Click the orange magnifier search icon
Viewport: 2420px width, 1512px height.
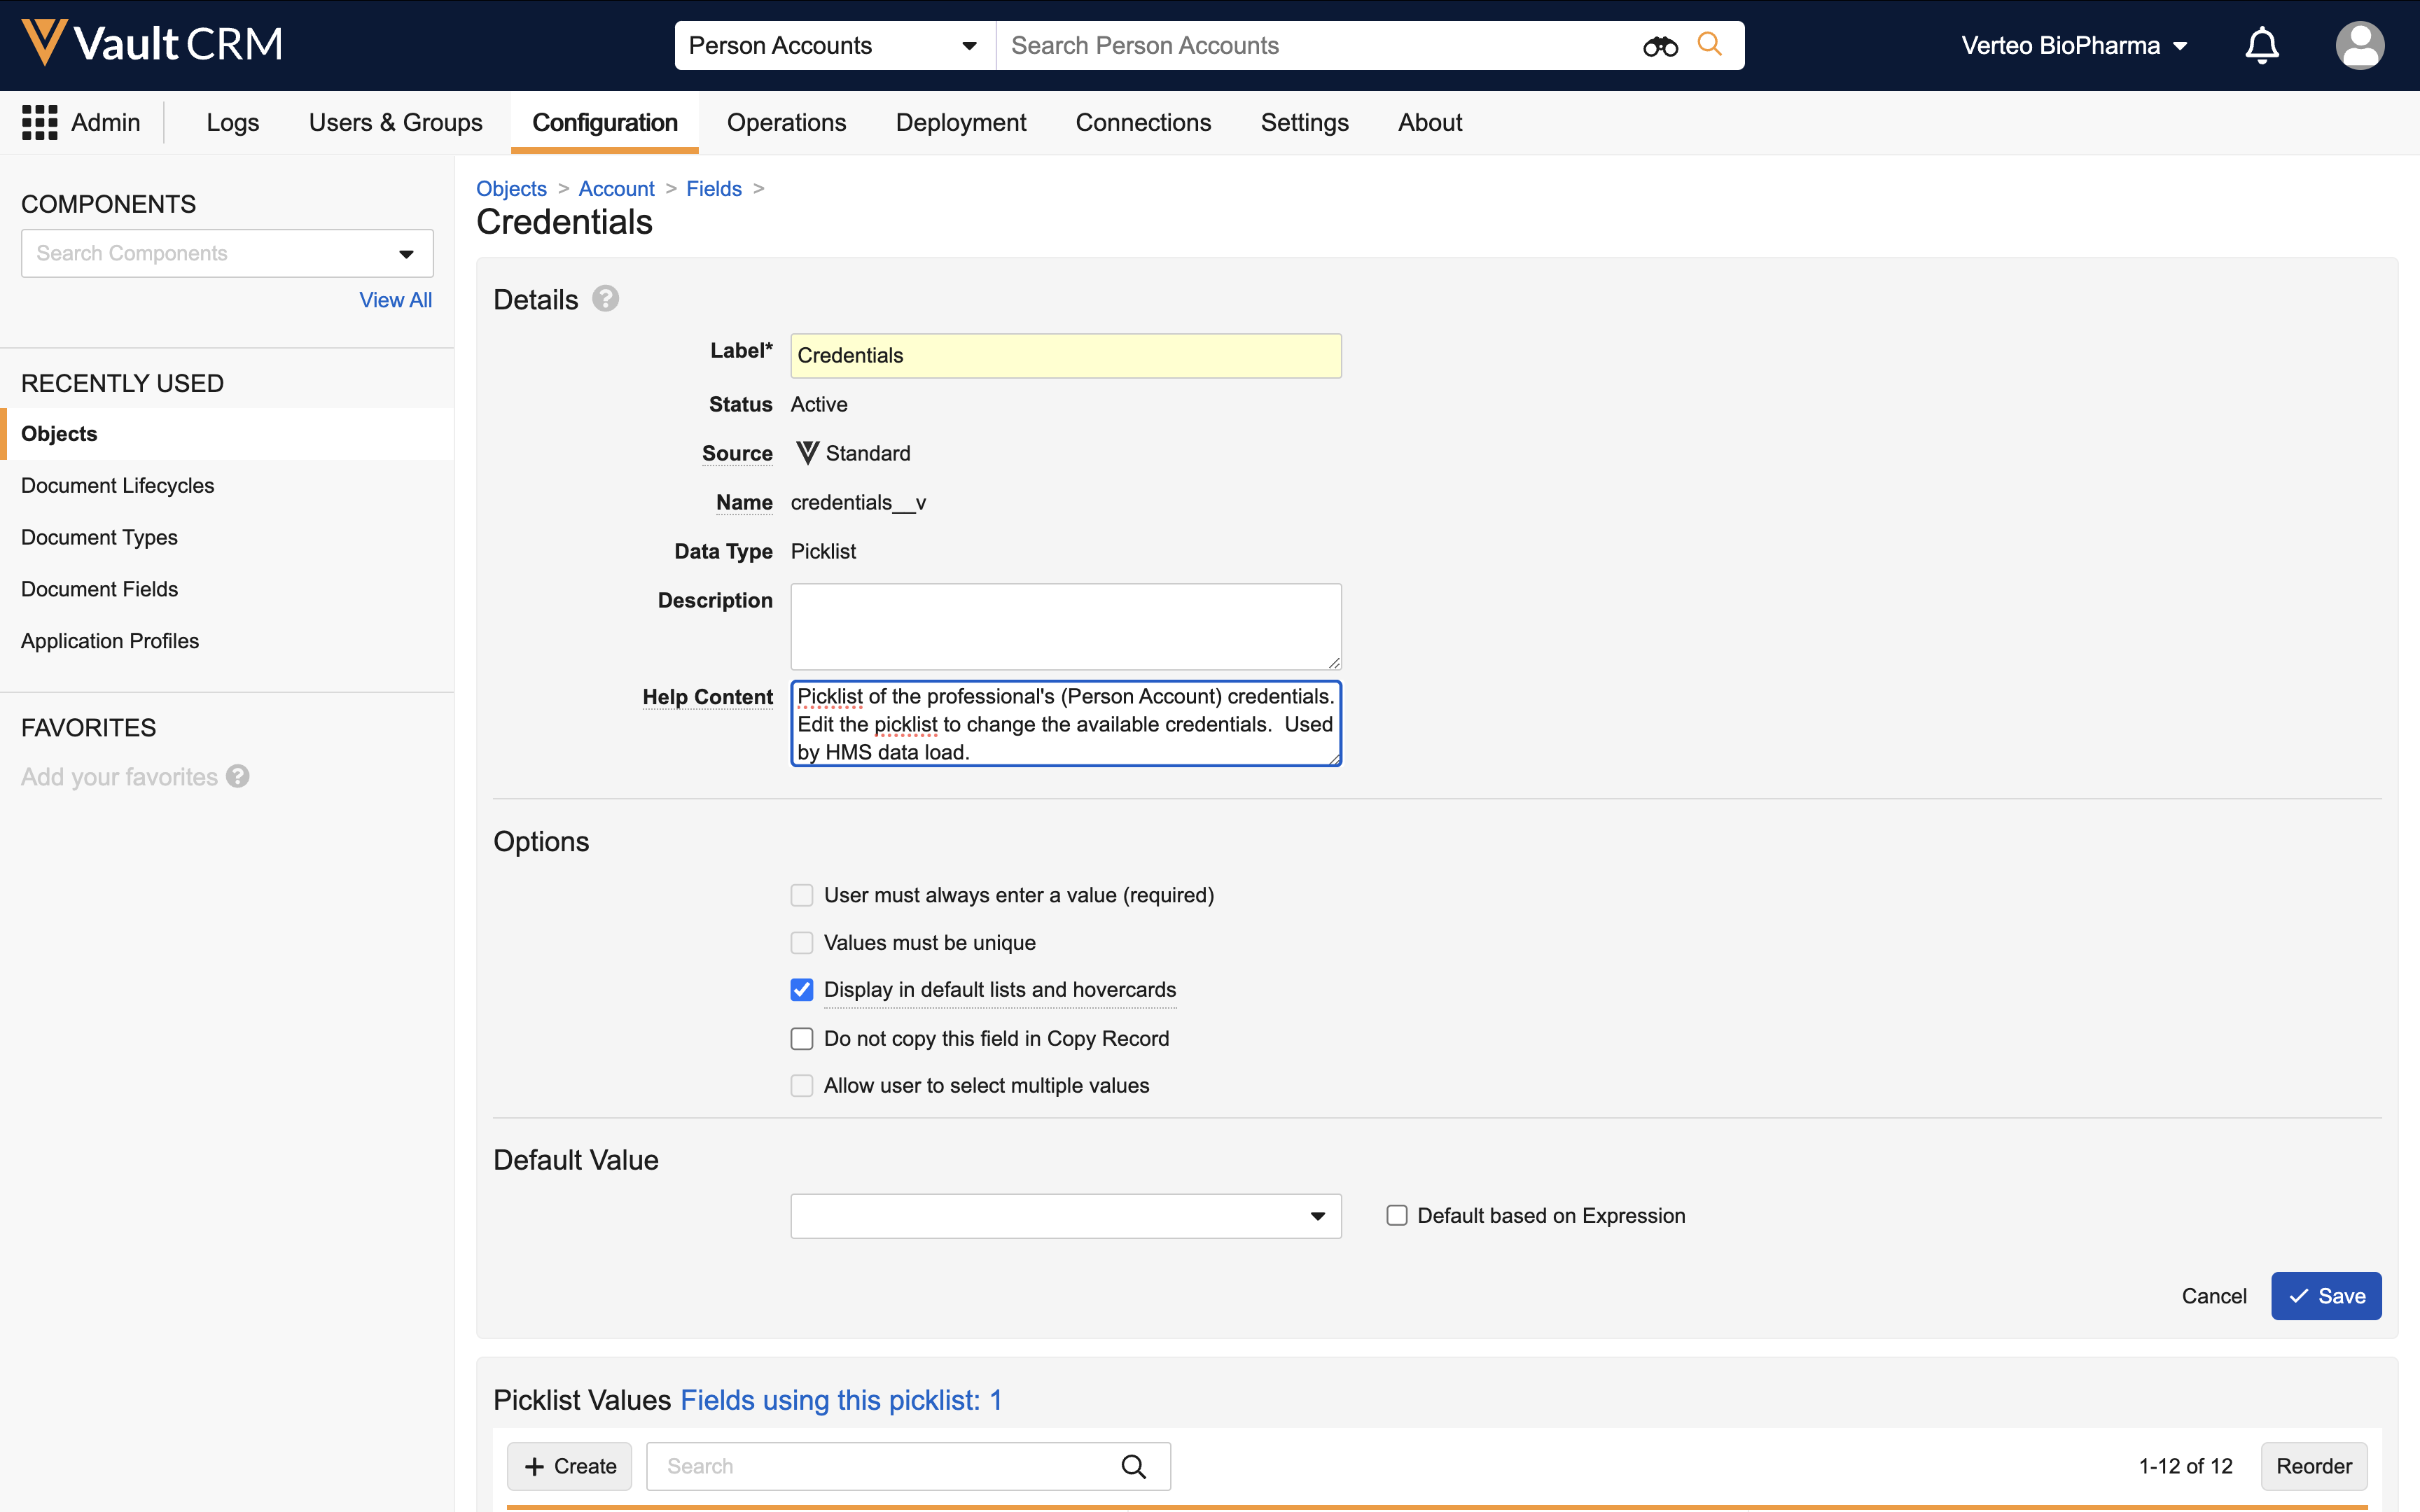[1710, 45]
